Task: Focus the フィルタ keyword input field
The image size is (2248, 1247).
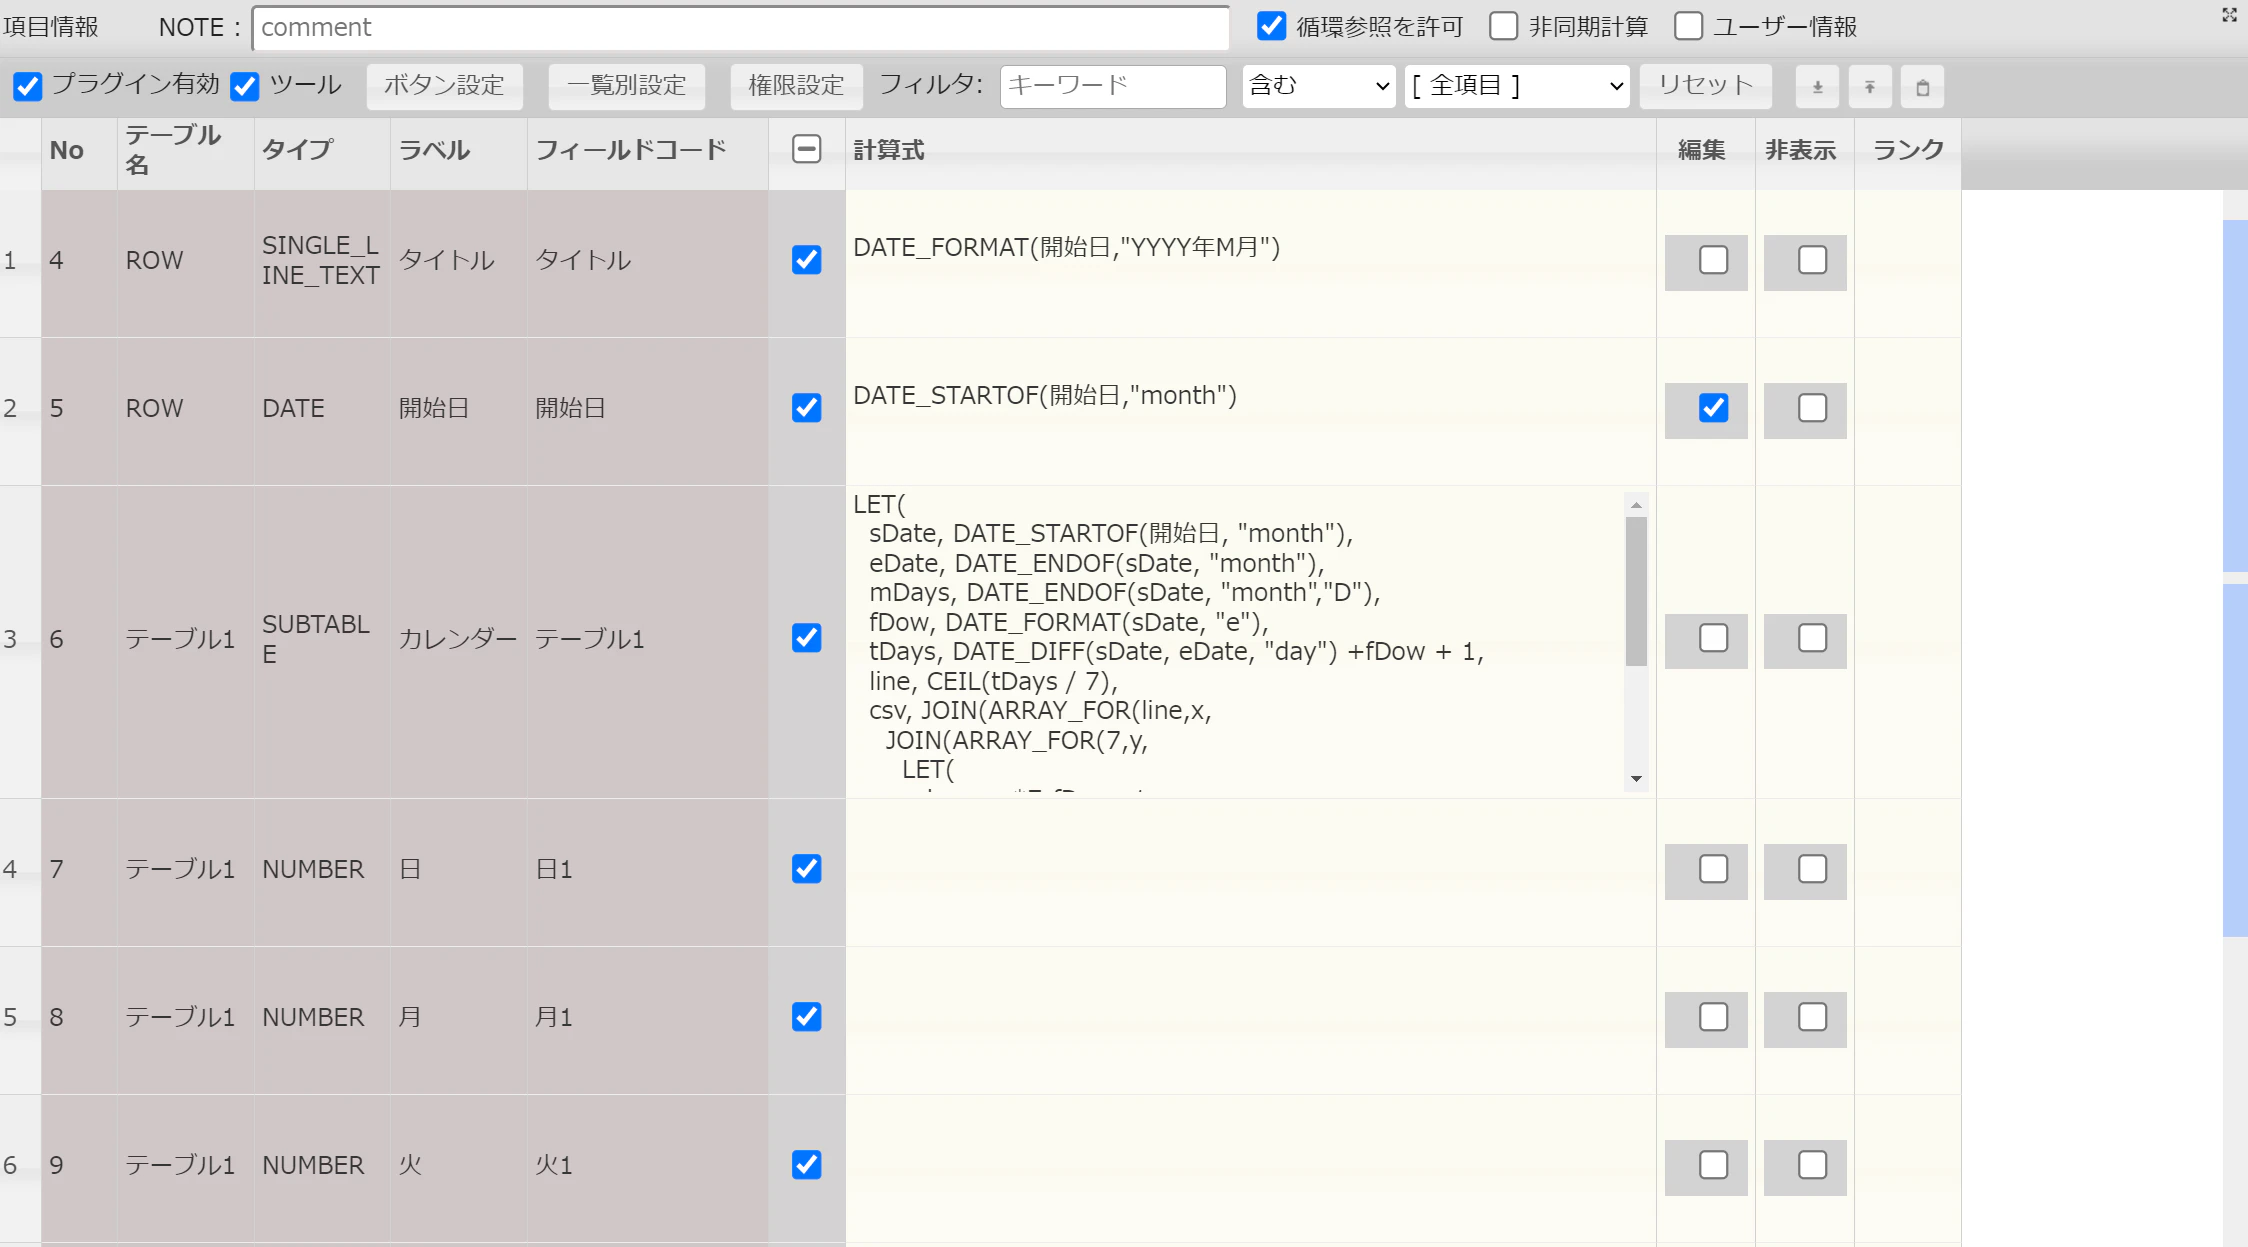Action: pyautogui.click(x=1113, y=86)
